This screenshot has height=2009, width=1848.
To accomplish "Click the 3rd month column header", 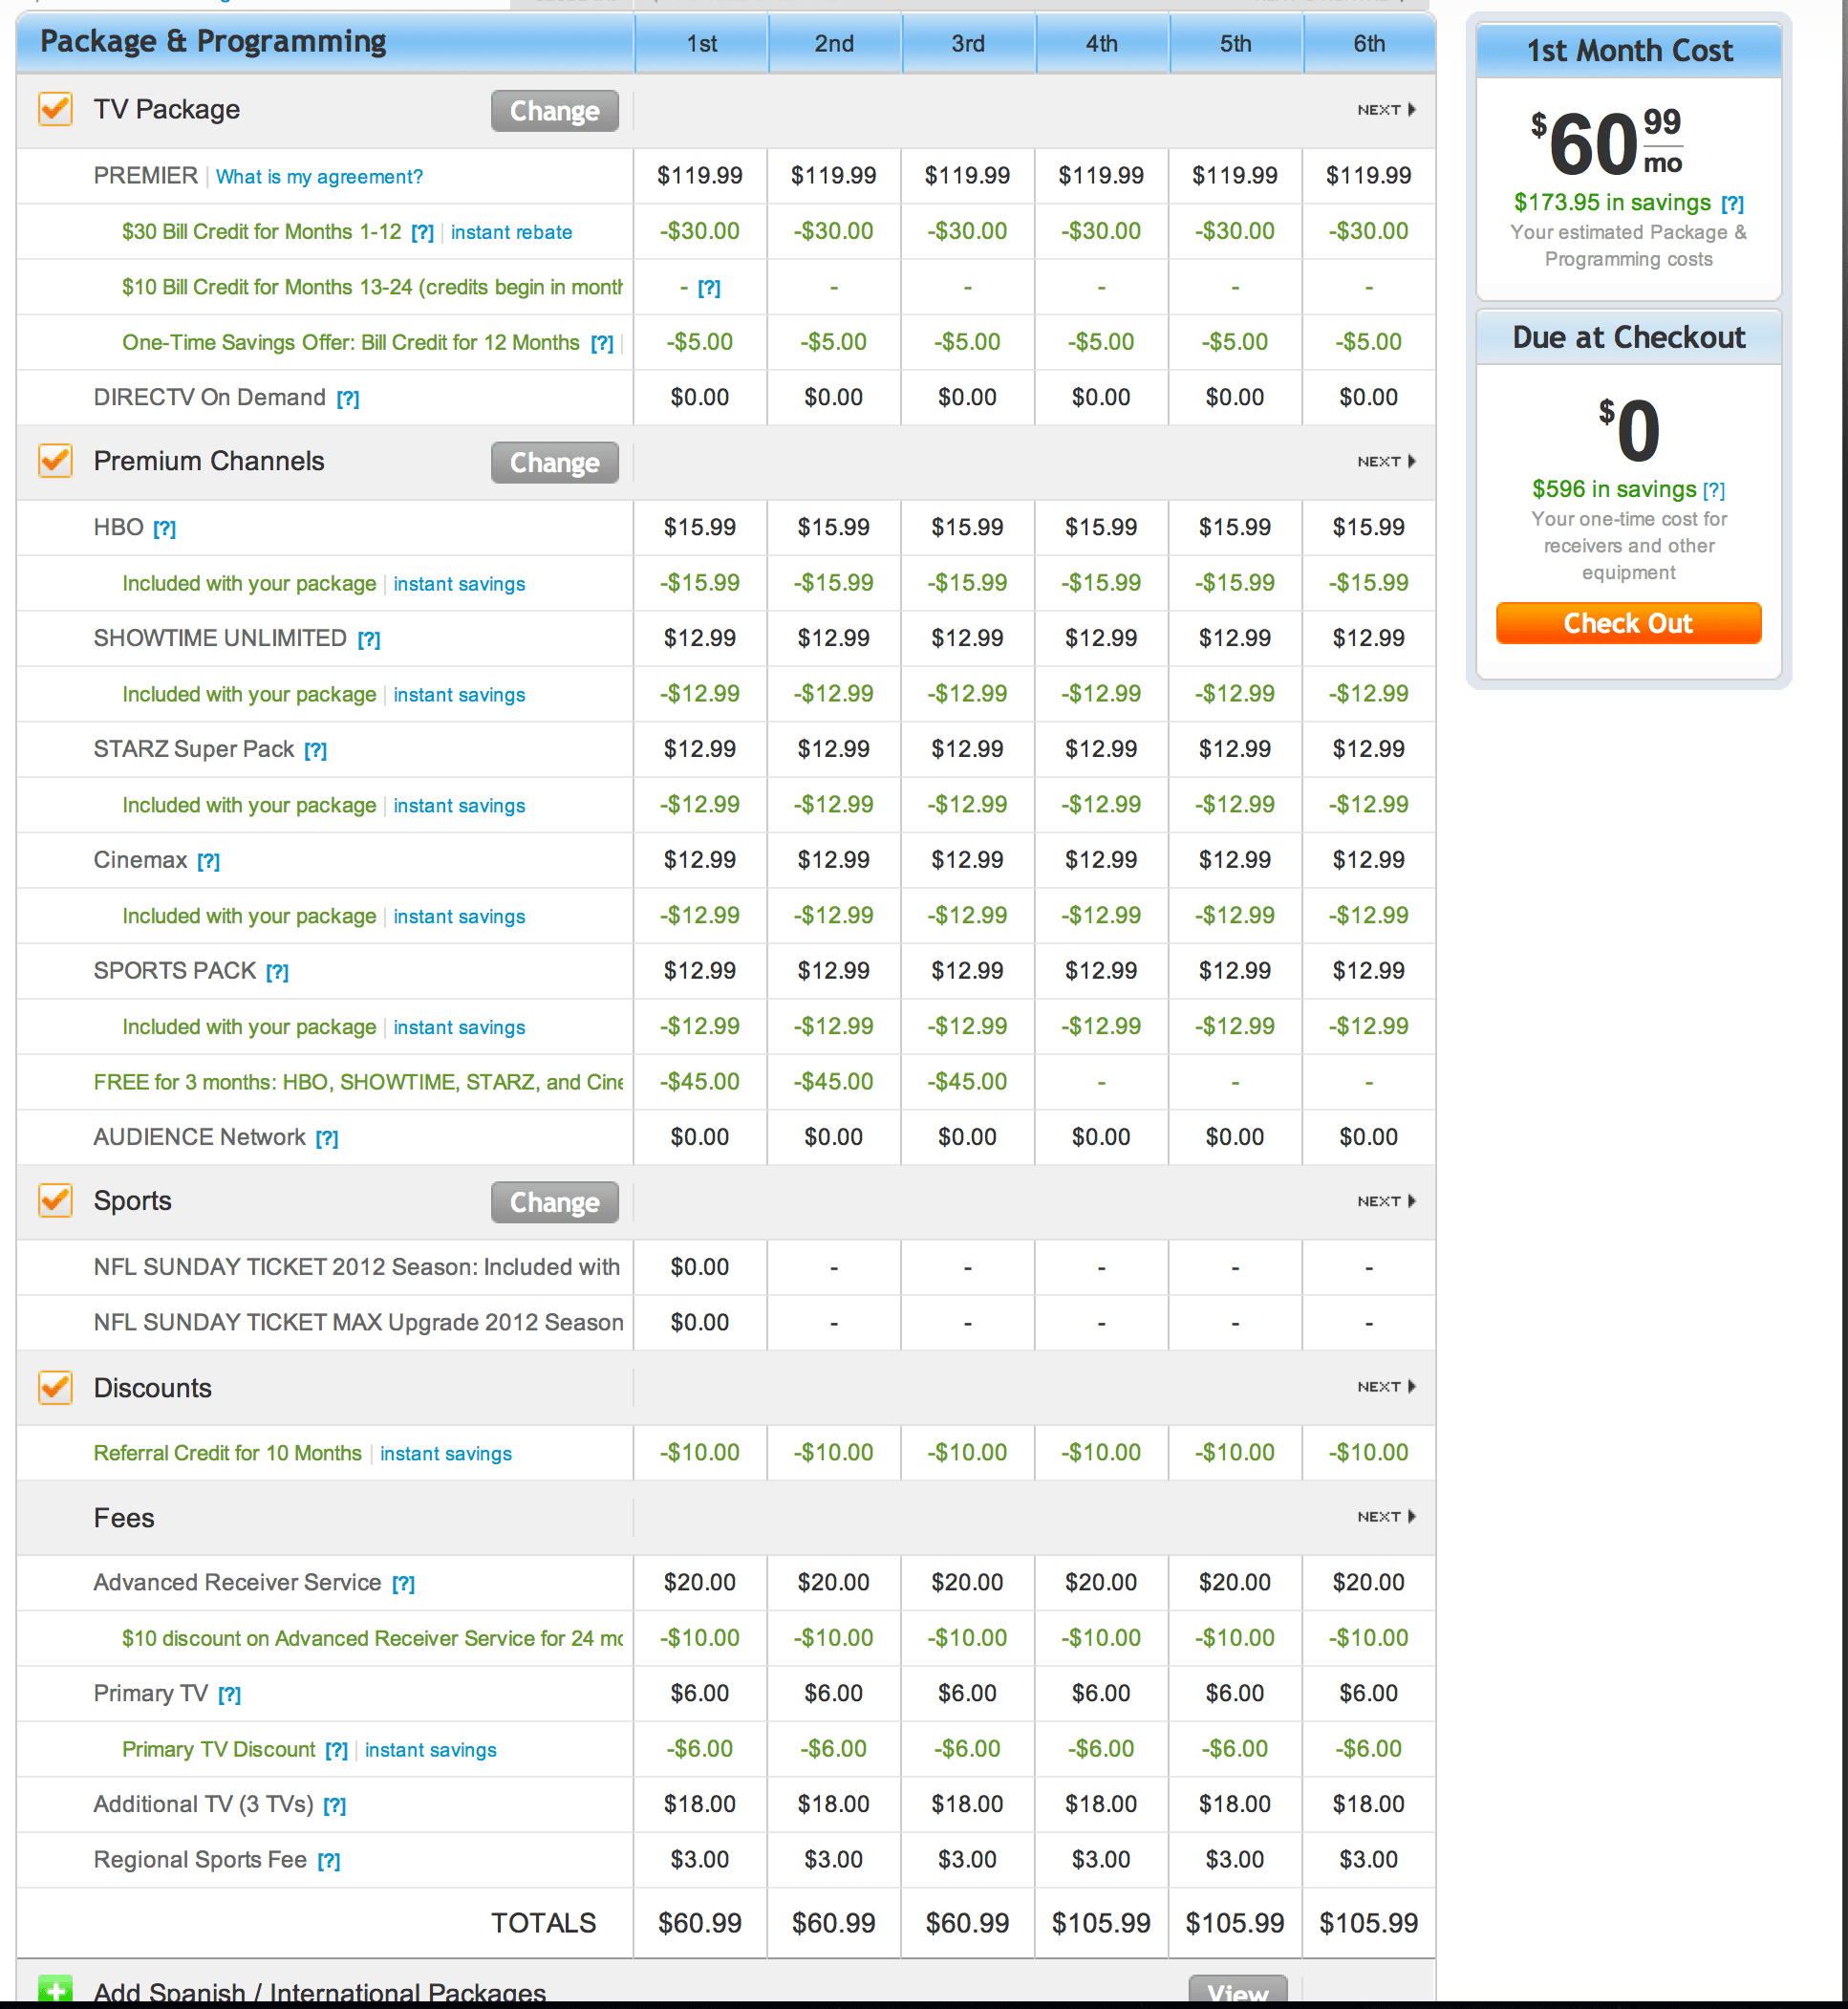I will point(968,44).
